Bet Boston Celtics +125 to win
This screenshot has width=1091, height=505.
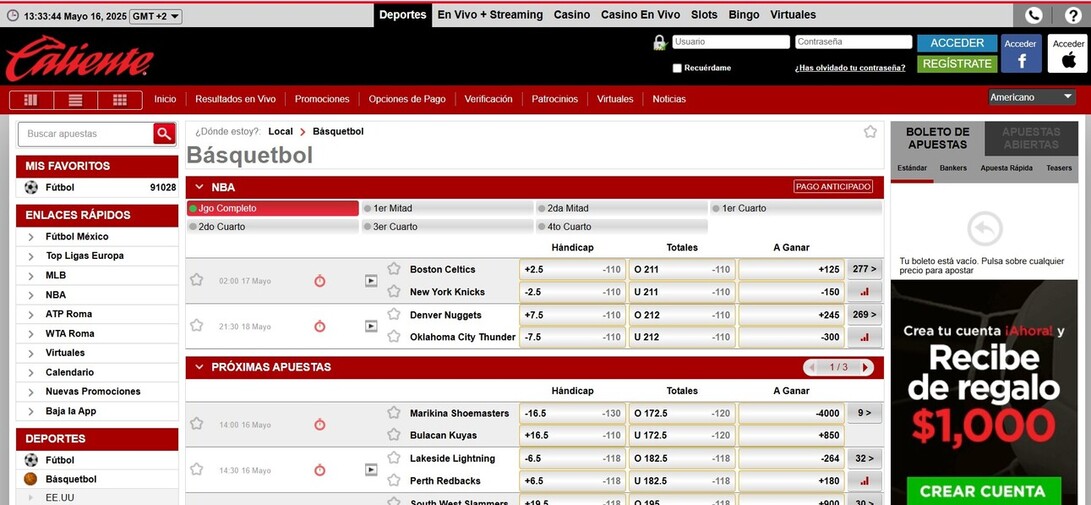[x=791, y=269]
